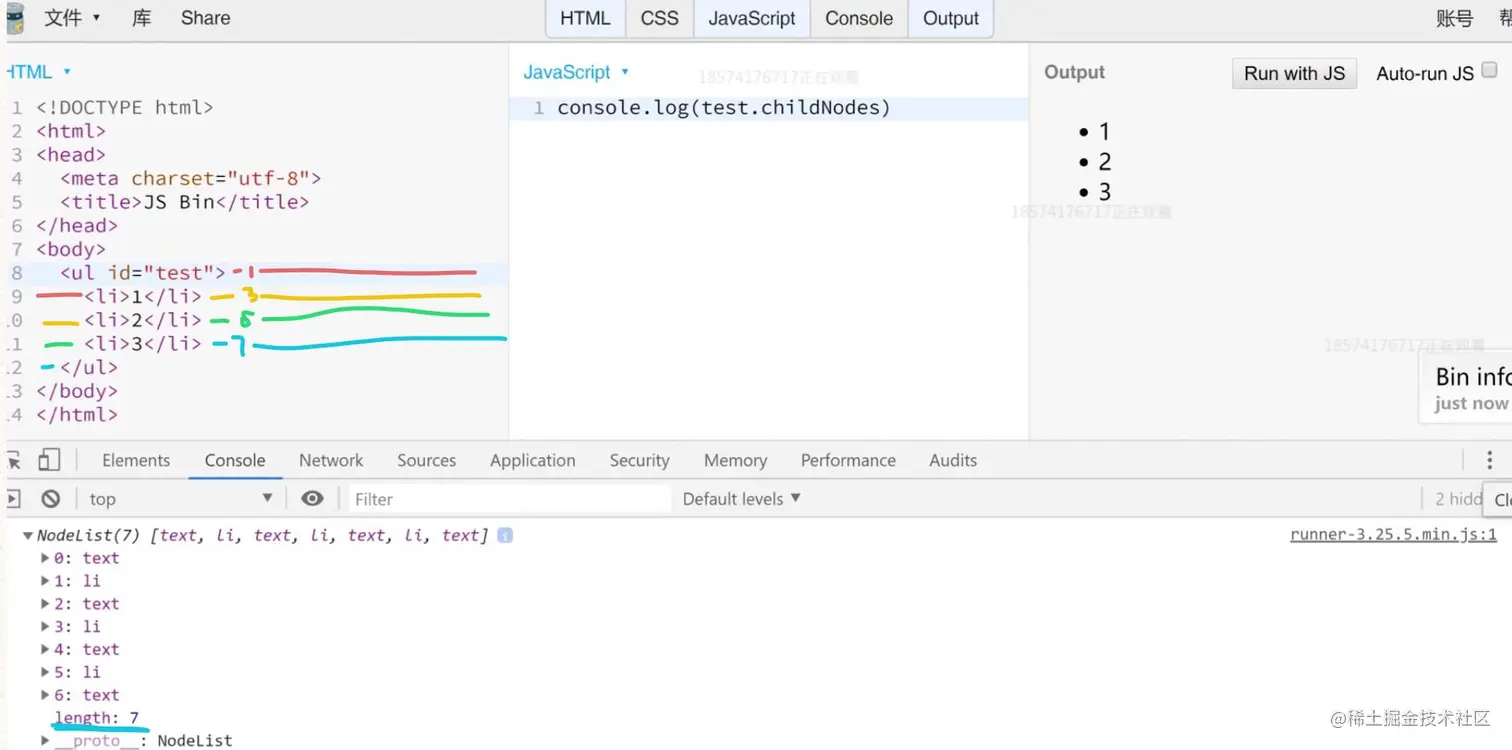
Task: Expand the 1: li node
Action: 45,581
